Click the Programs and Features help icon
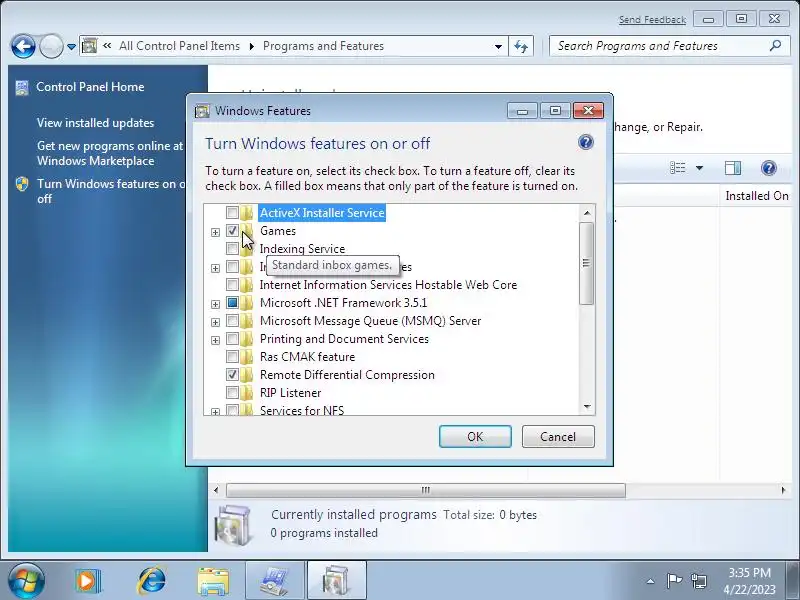 [768, 168]
